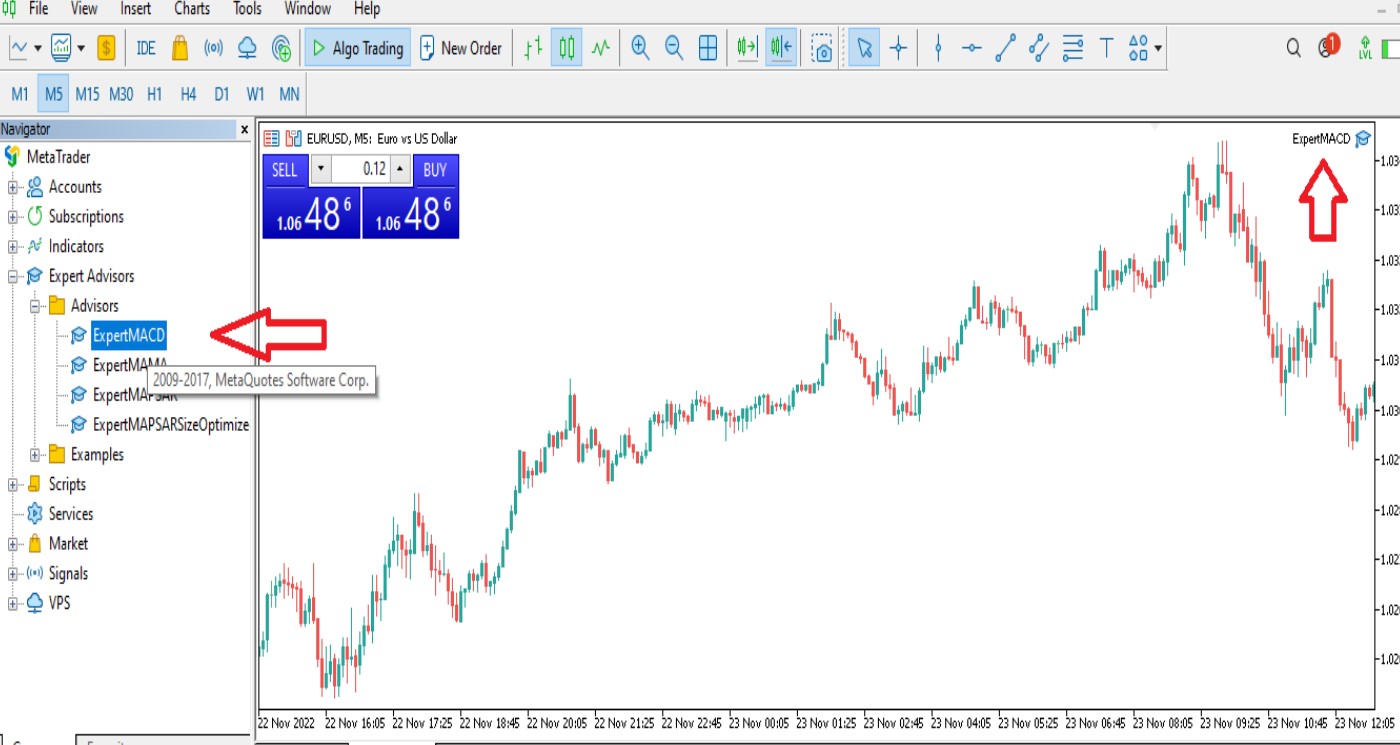This screenshot has height=745, width=1400.
Task: Toggle the Algo Trading button
Action: pos(356,48)
